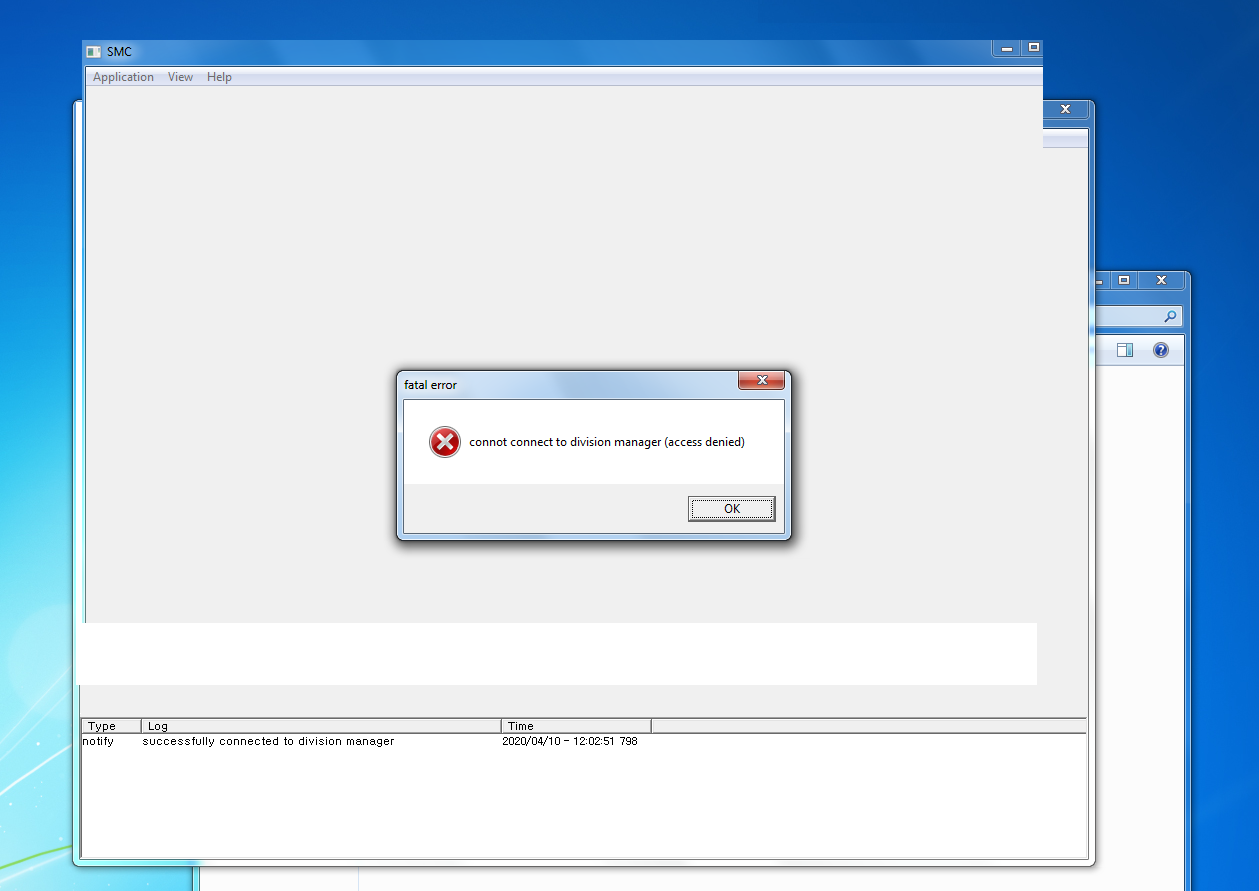Click the red error icon in dialog
This screenshot has width=1259, height=891.
tap(444, 442)
